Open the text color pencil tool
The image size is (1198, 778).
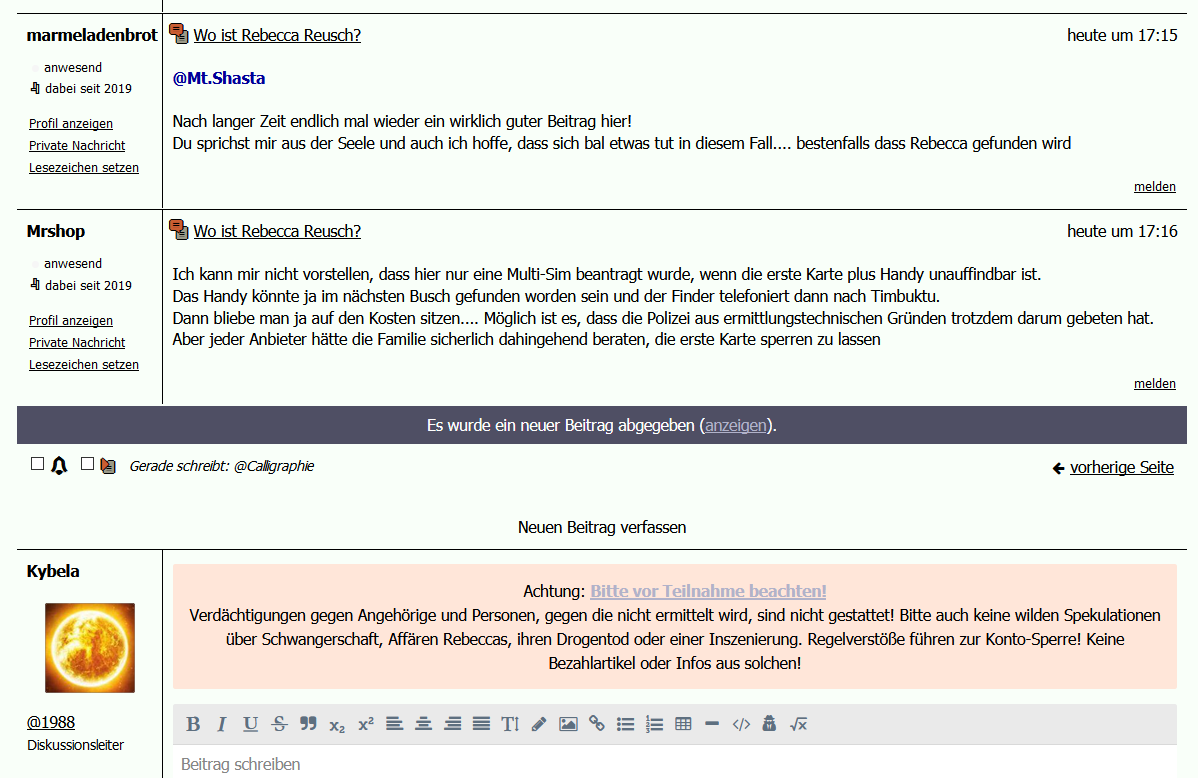pos(539,724)
